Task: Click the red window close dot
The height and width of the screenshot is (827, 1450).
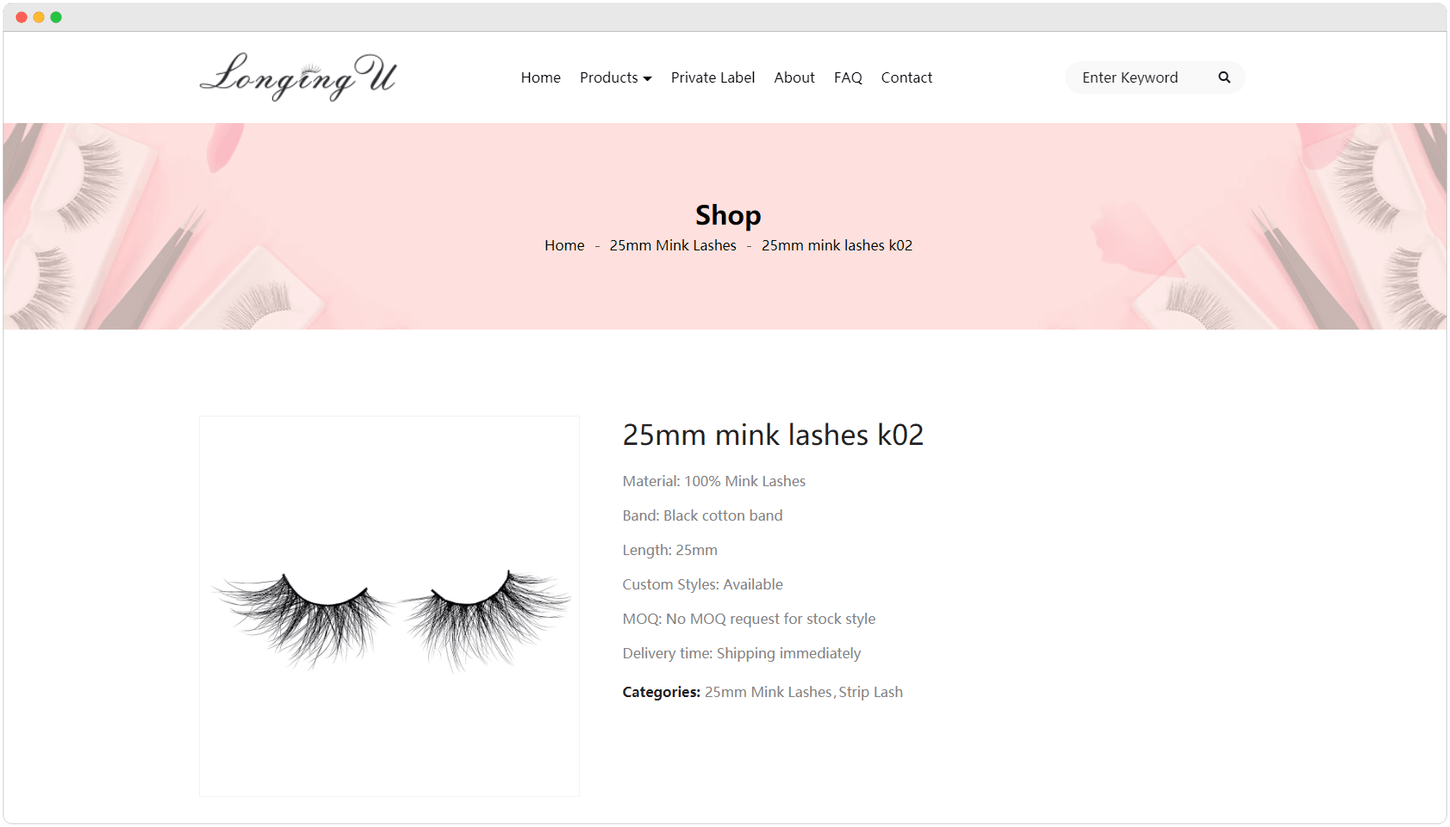Action: coord(21,17)
